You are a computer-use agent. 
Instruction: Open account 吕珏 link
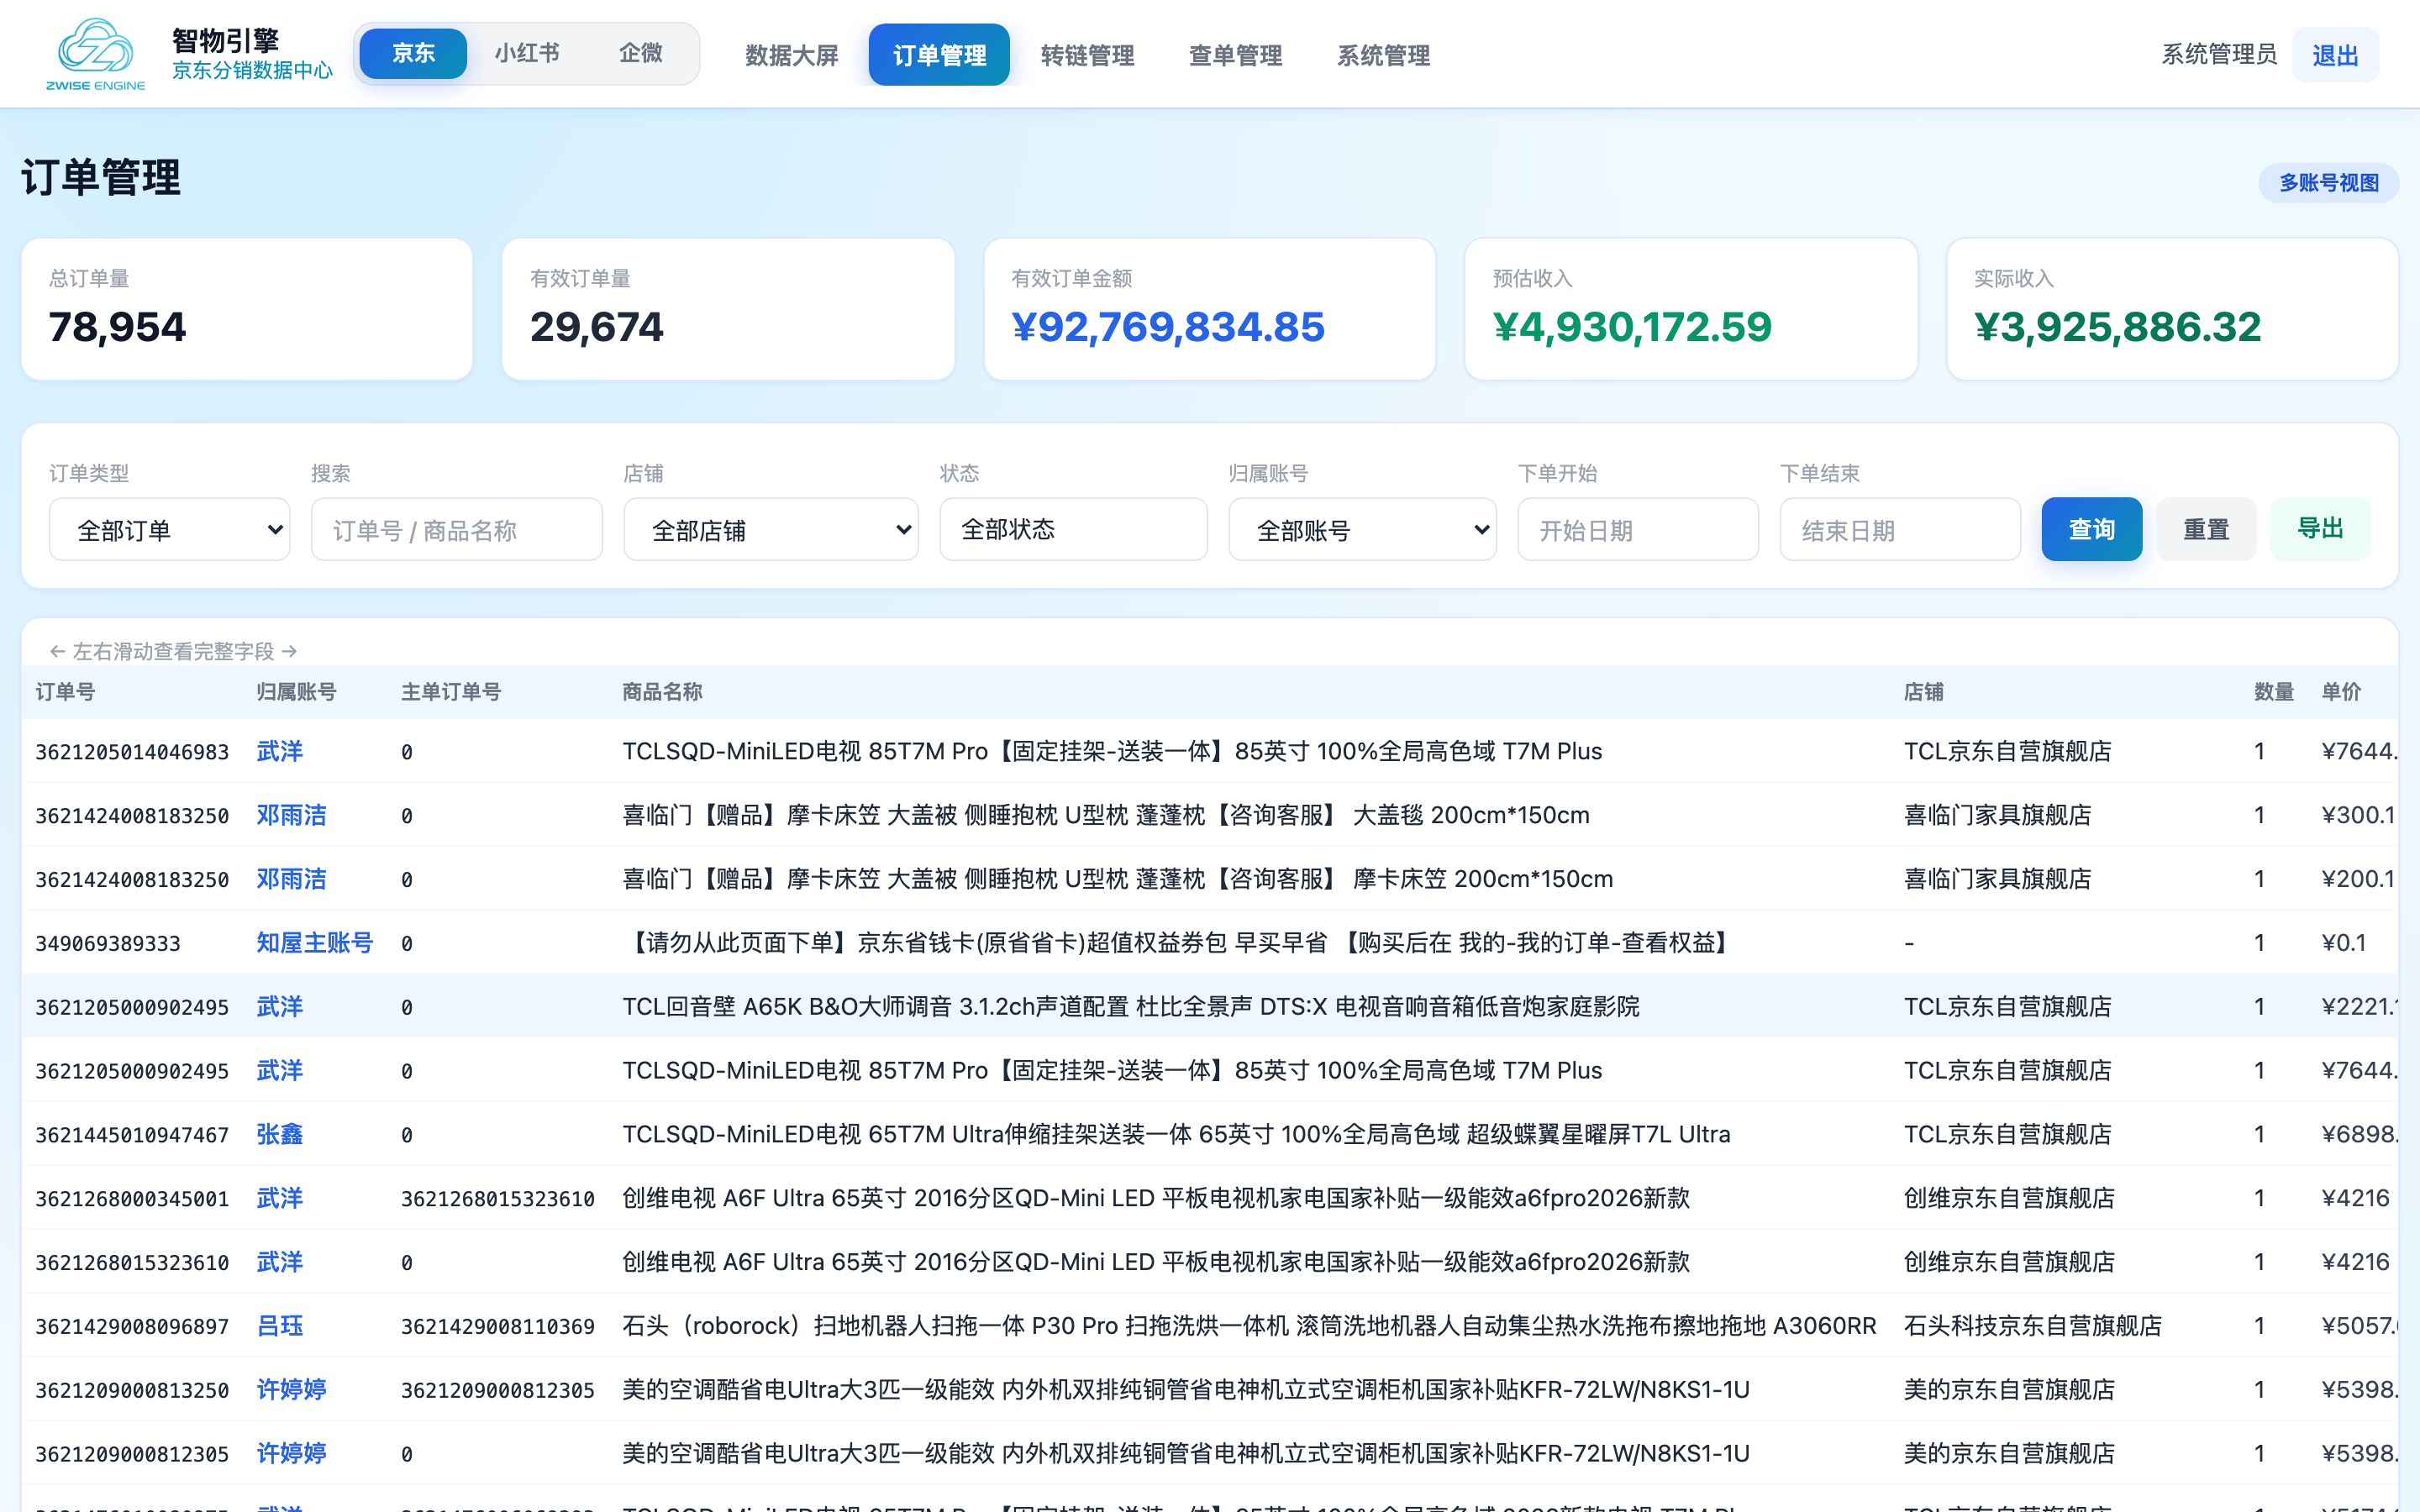280,1326
